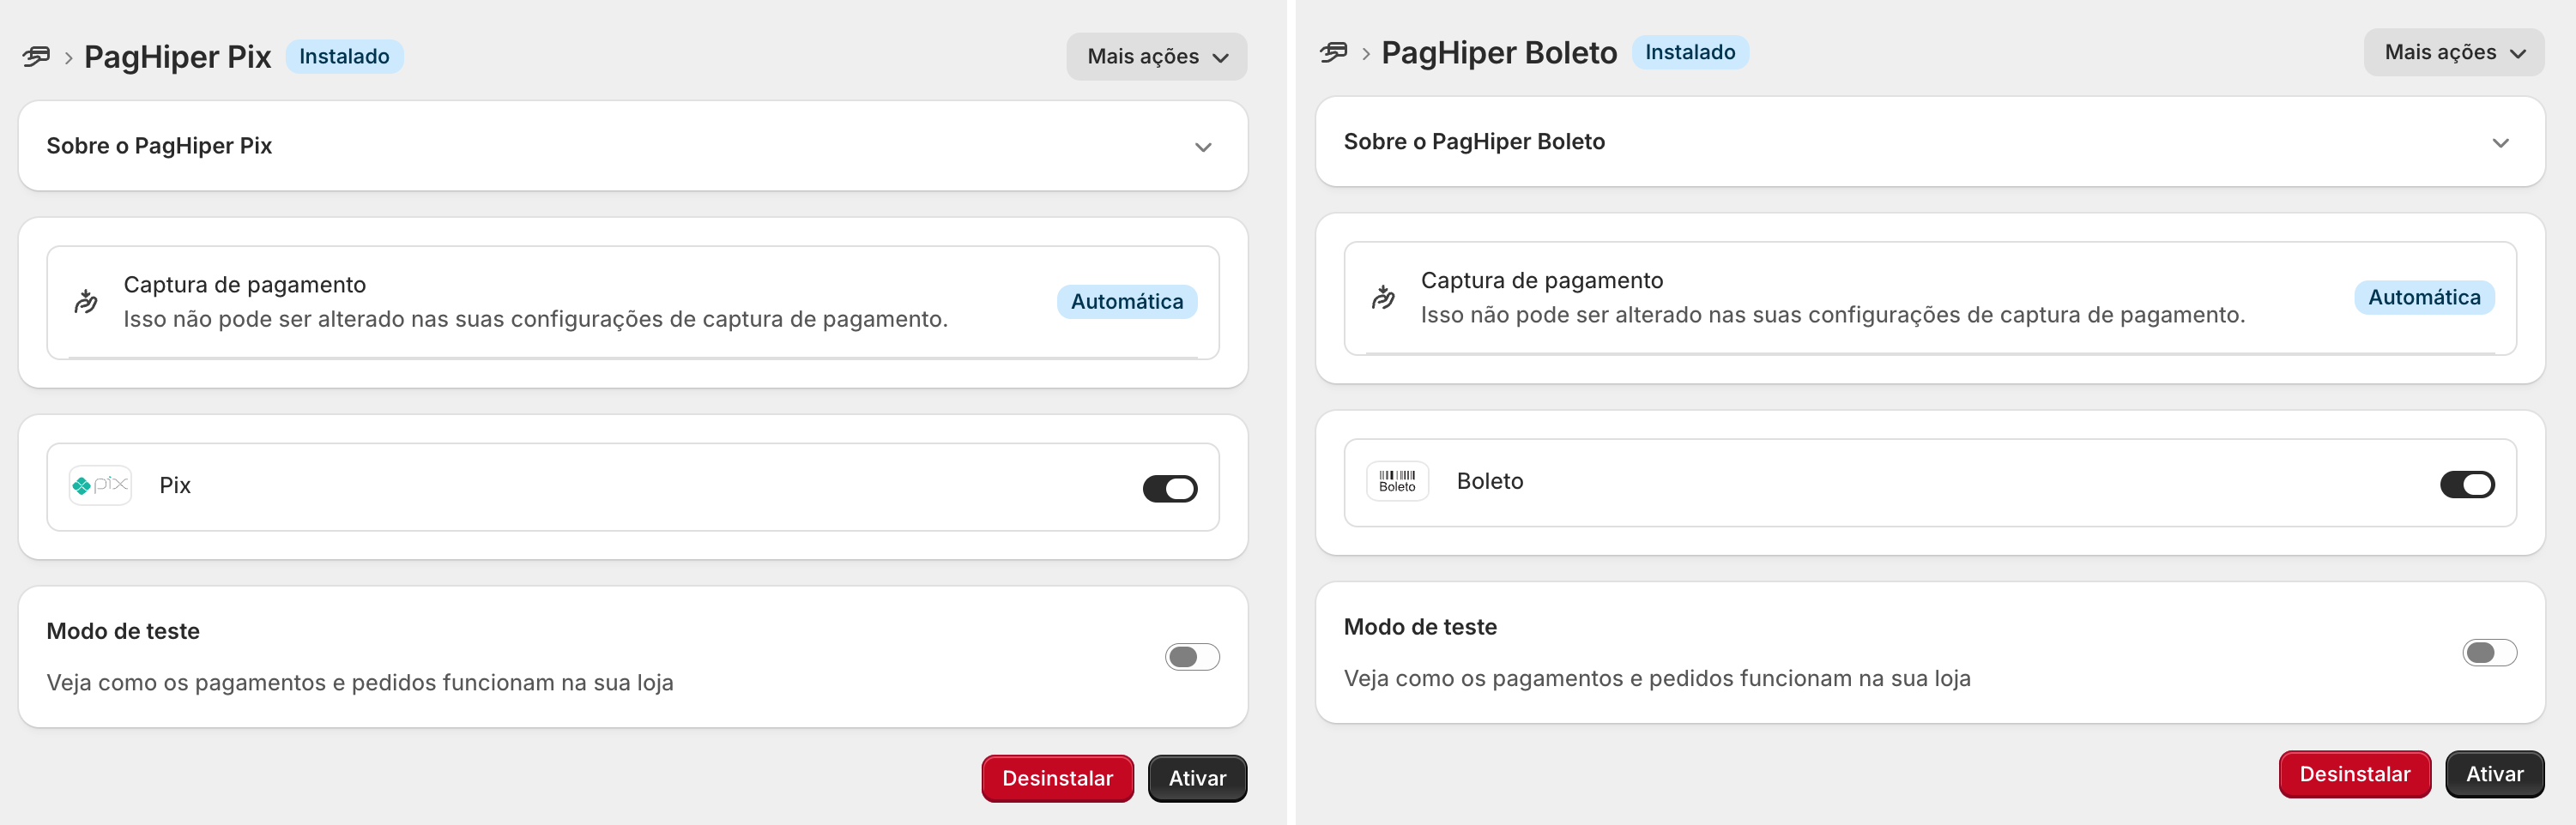Click the Boleto barcode icon
The height and width of the screenshot is (825, 2576).
click(x=1397, y=481)
